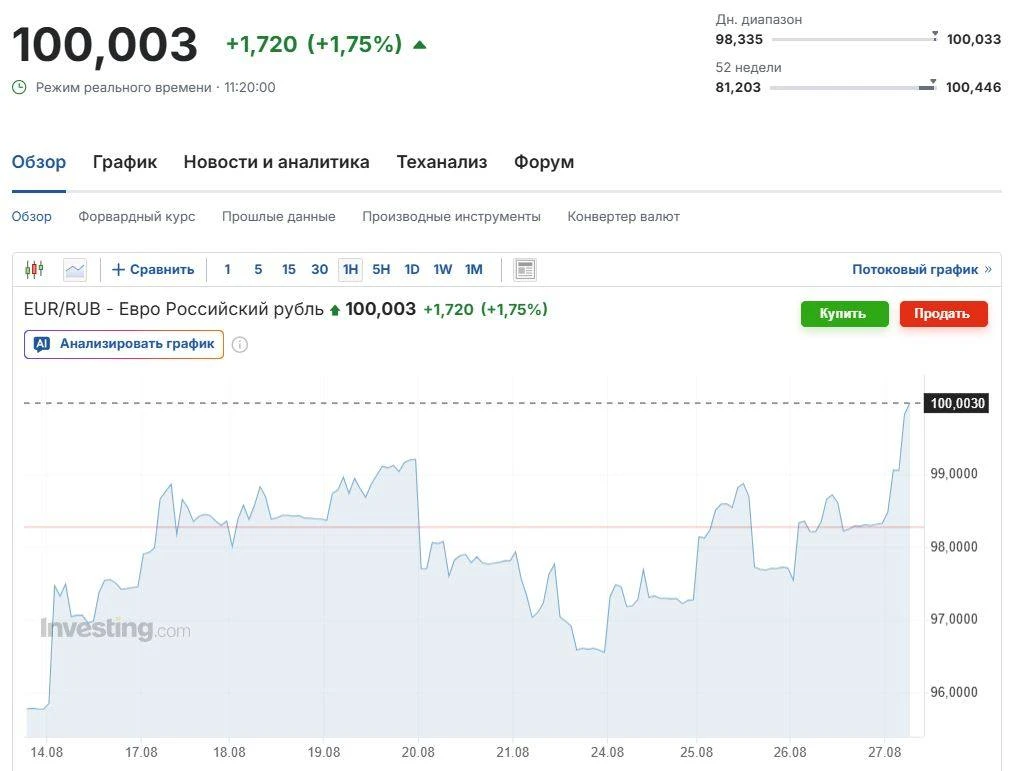Select the area chart type icon
1014x771 pixels.
(75, 270)
